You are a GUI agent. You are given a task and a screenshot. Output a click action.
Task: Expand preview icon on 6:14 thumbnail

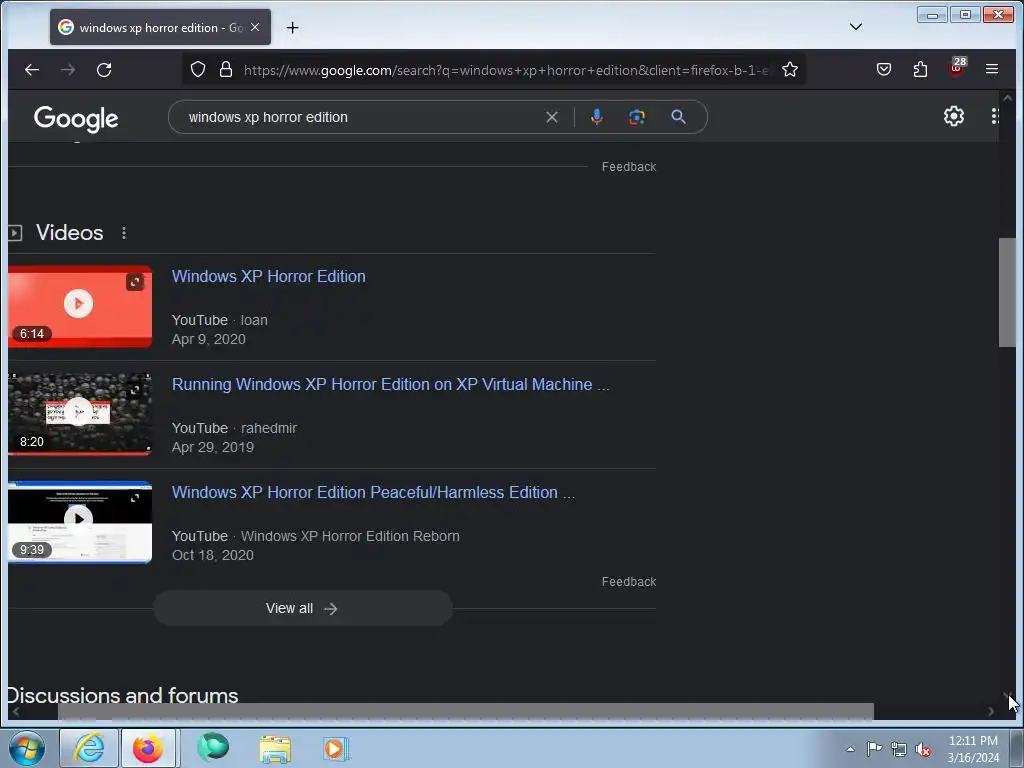click(x=135, y=282)
